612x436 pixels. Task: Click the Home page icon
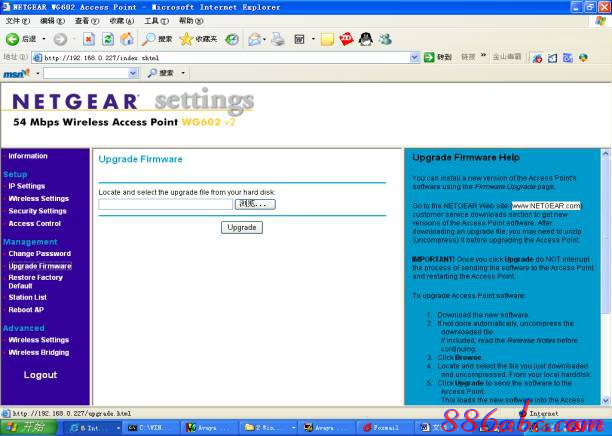pos(127,39)
